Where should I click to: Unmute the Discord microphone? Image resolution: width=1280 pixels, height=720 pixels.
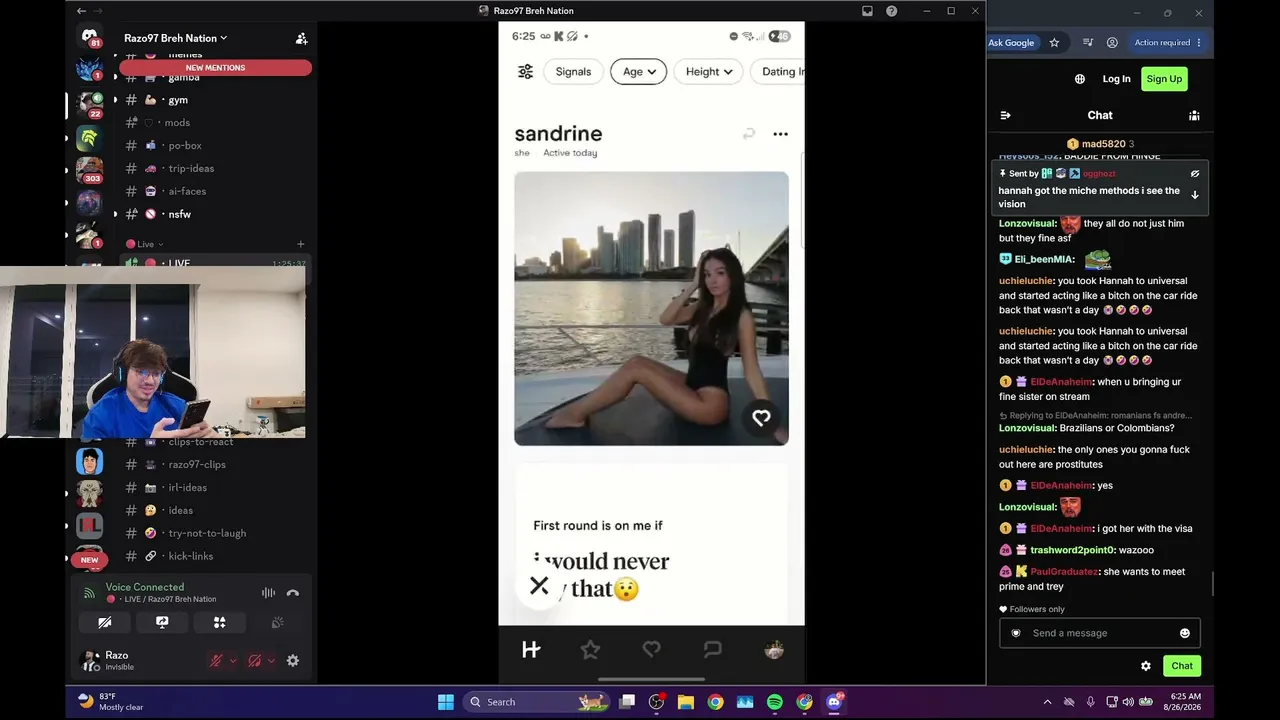[x=215, y=661]
